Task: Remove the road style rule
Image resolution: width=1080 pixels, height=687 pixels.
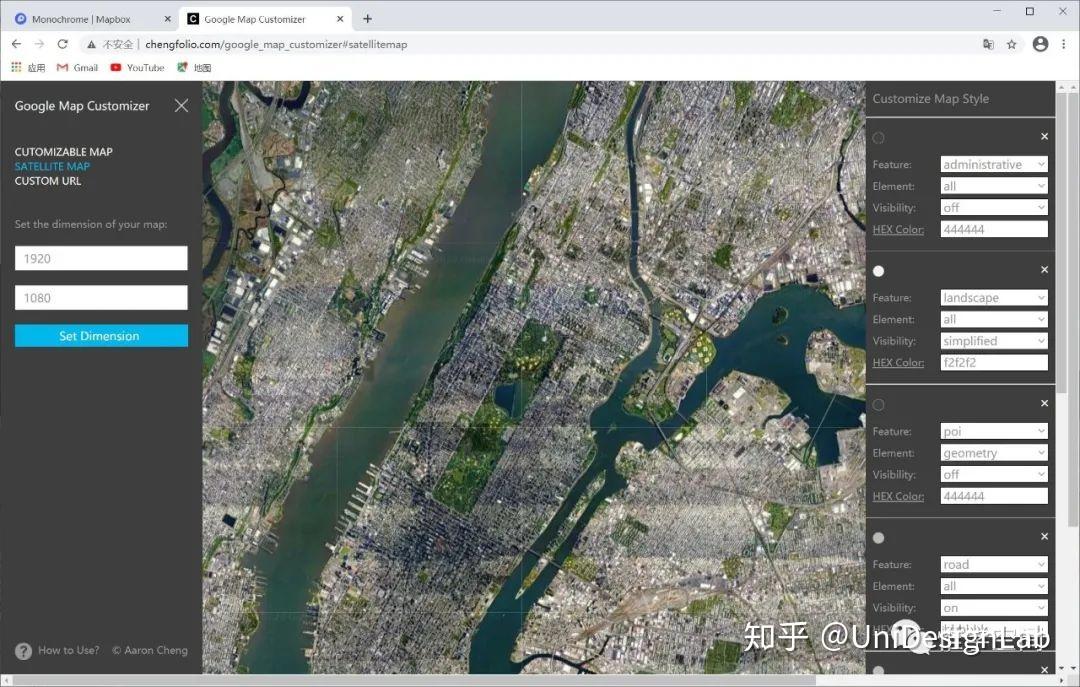Action: pos(1044,536)
